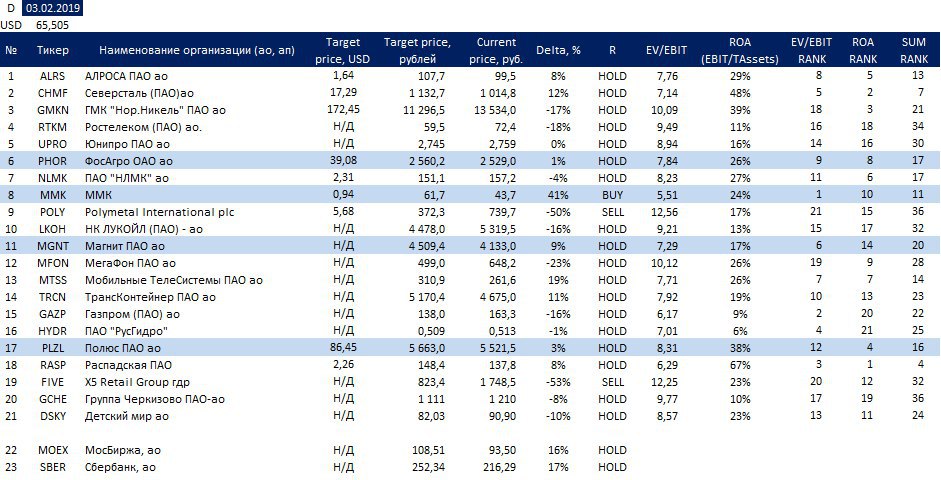
Task: Select the -53% delta cell for FIVE
Action: pos(559,382)
